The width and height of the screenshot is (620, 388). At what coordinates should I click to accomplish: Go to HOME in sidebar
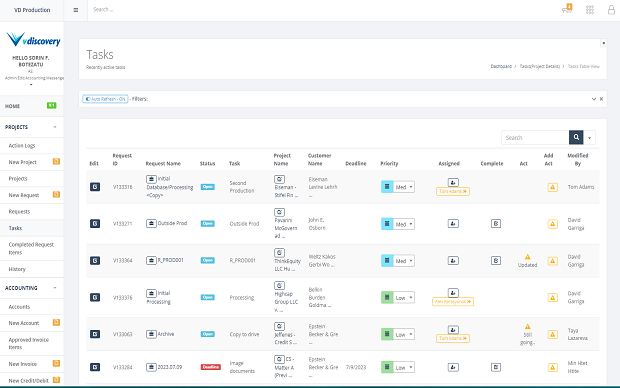32,106
